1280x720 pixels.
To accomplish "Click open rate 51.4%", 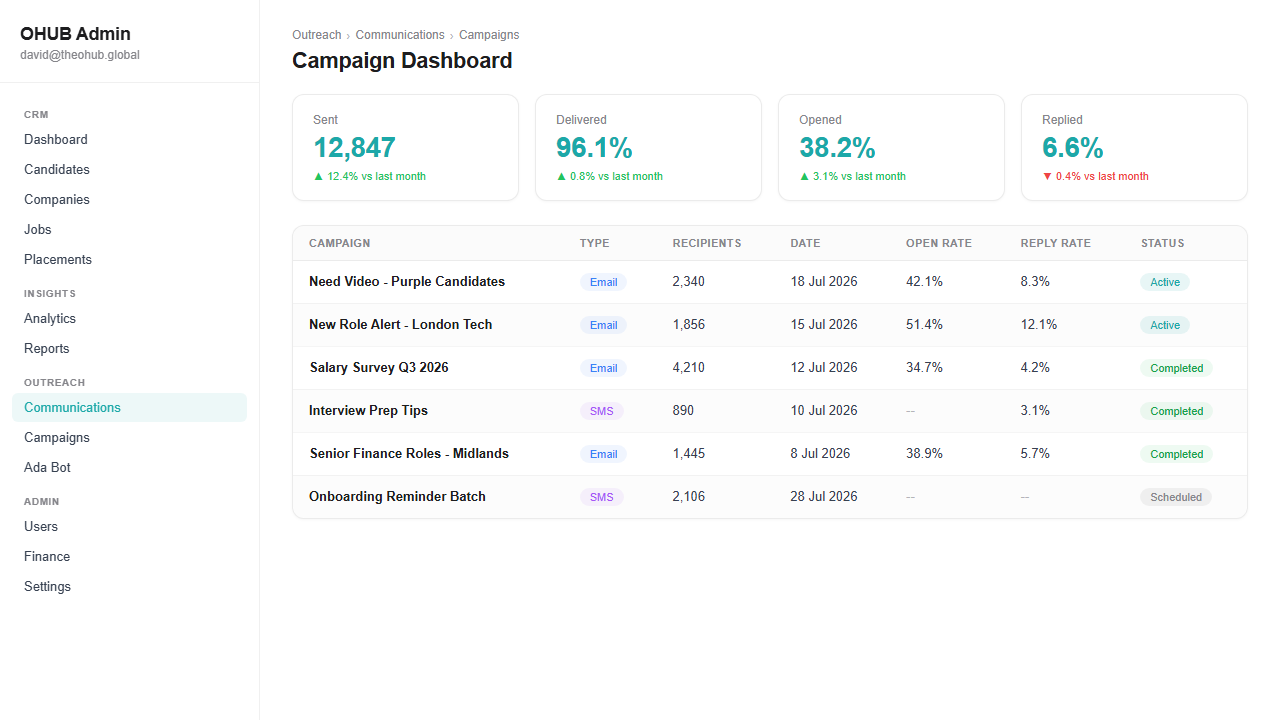I will click(x=924, y=325).
